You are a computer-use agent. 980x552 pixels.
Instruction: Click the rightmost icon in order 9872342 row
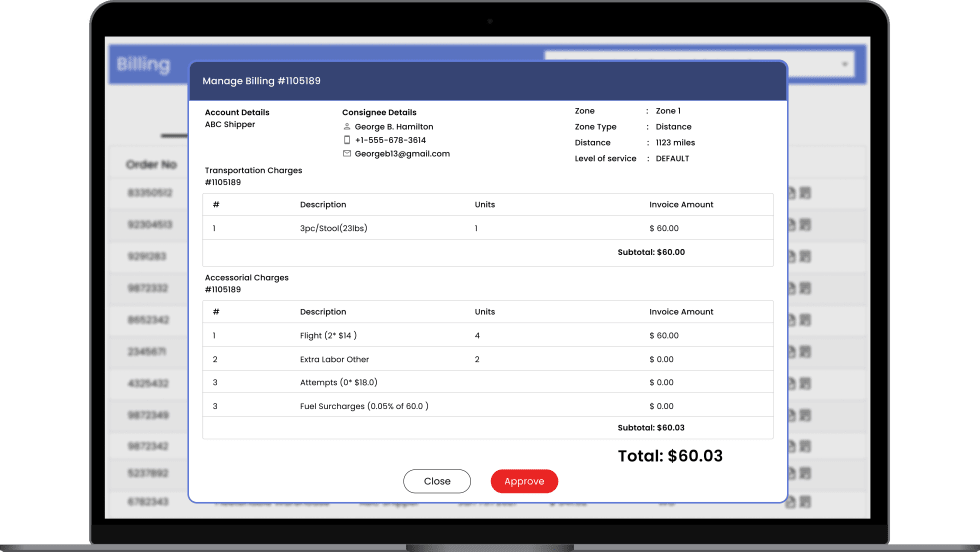coord(806,446)
